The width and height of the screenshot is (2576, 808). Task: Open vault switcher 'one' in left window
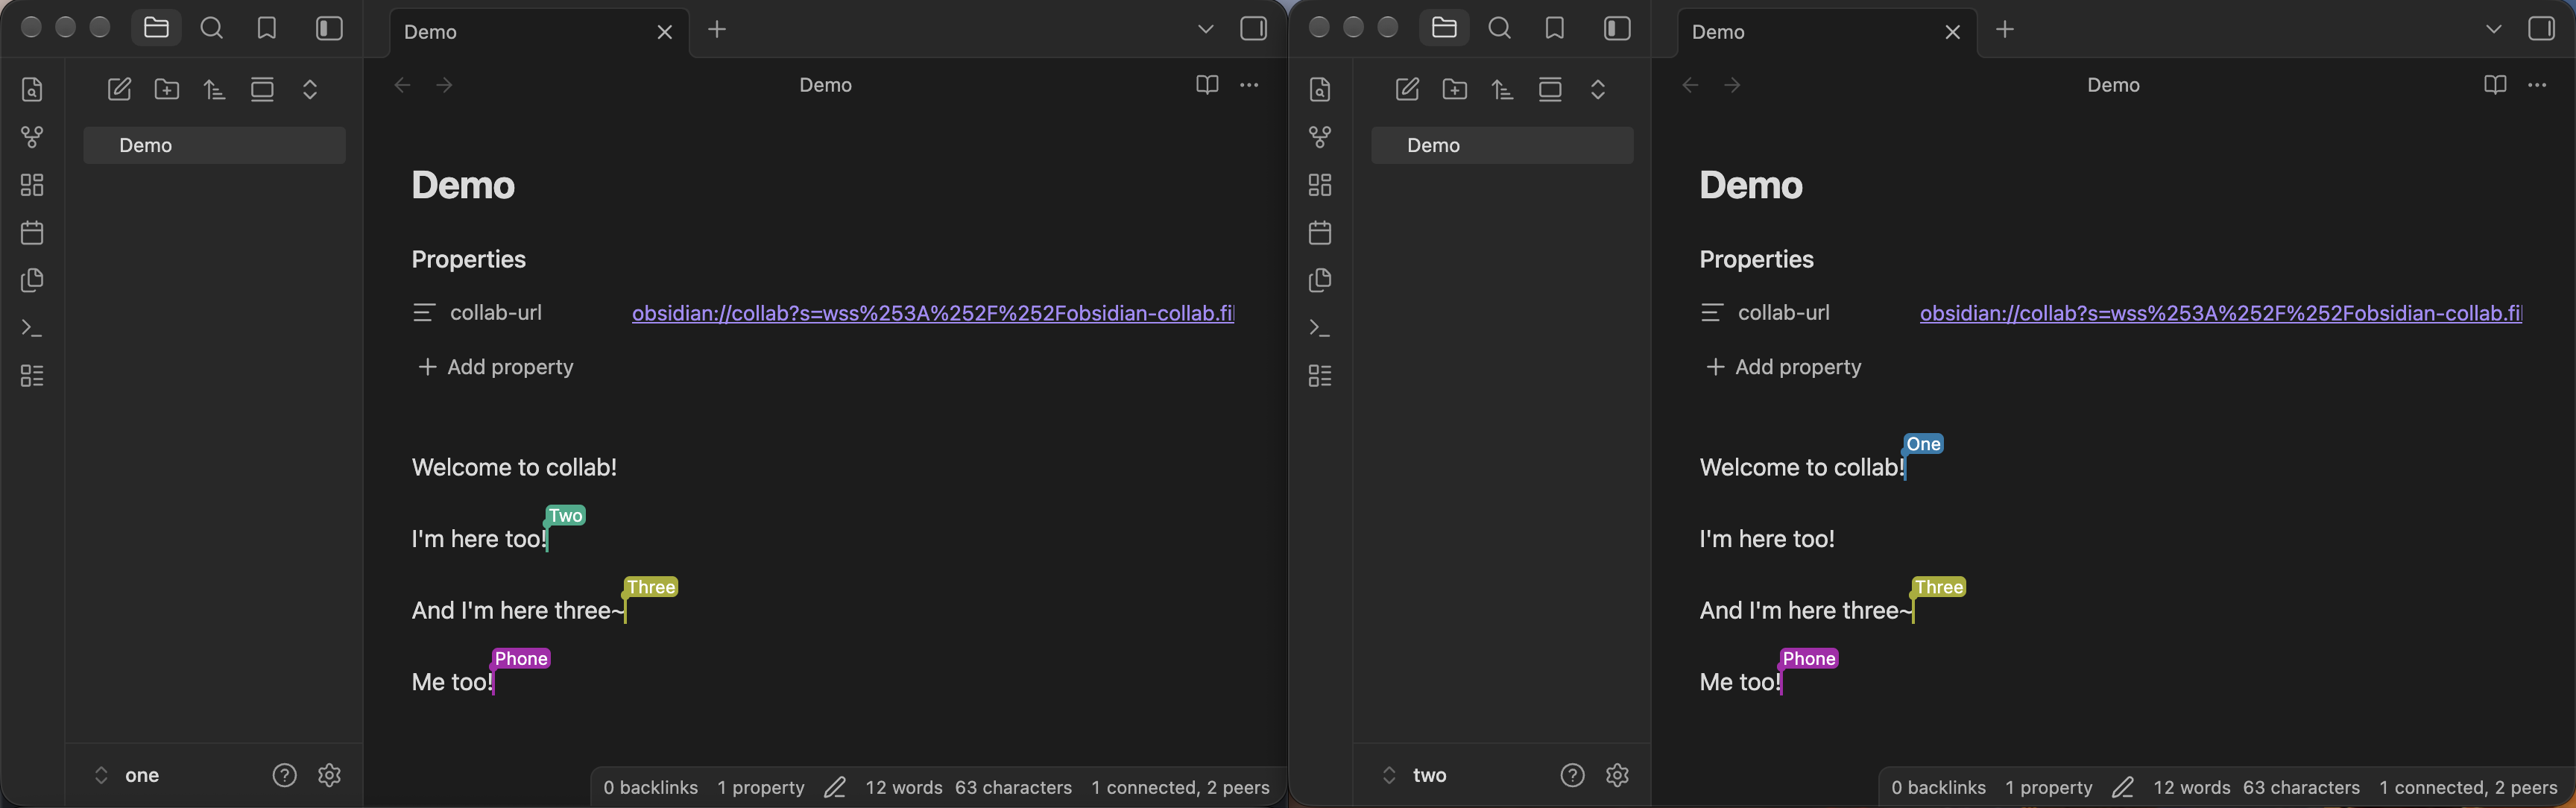click(127, 775)
